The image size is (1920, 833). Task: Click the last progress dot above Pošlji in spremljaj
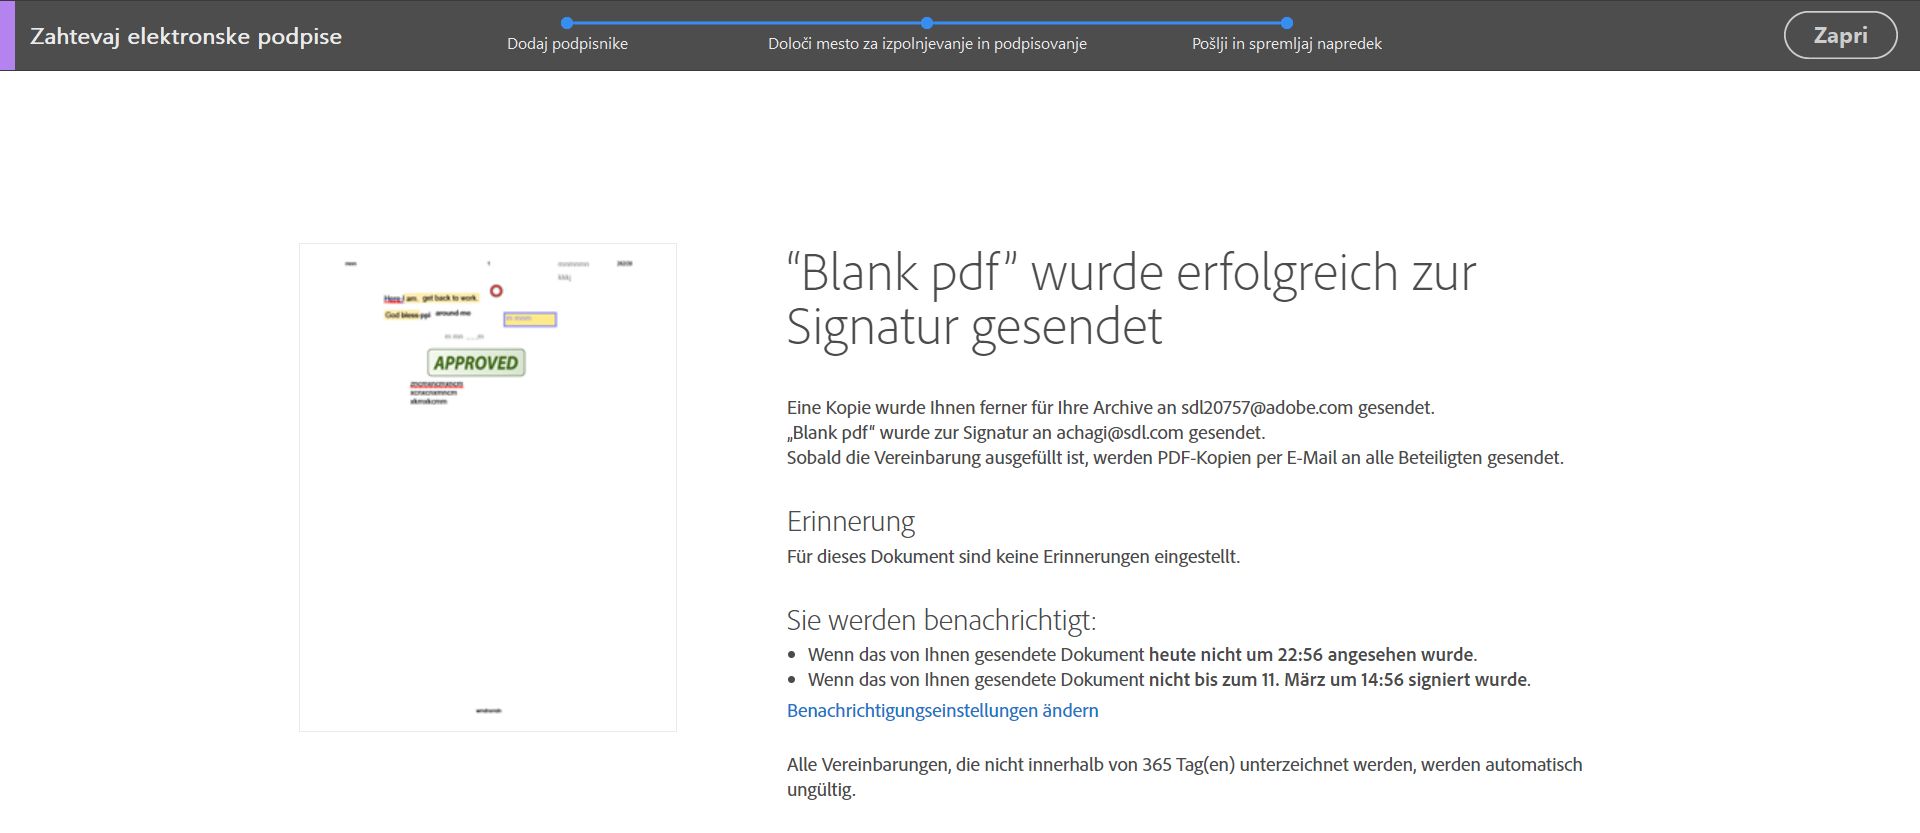(x=1287, y=22)
